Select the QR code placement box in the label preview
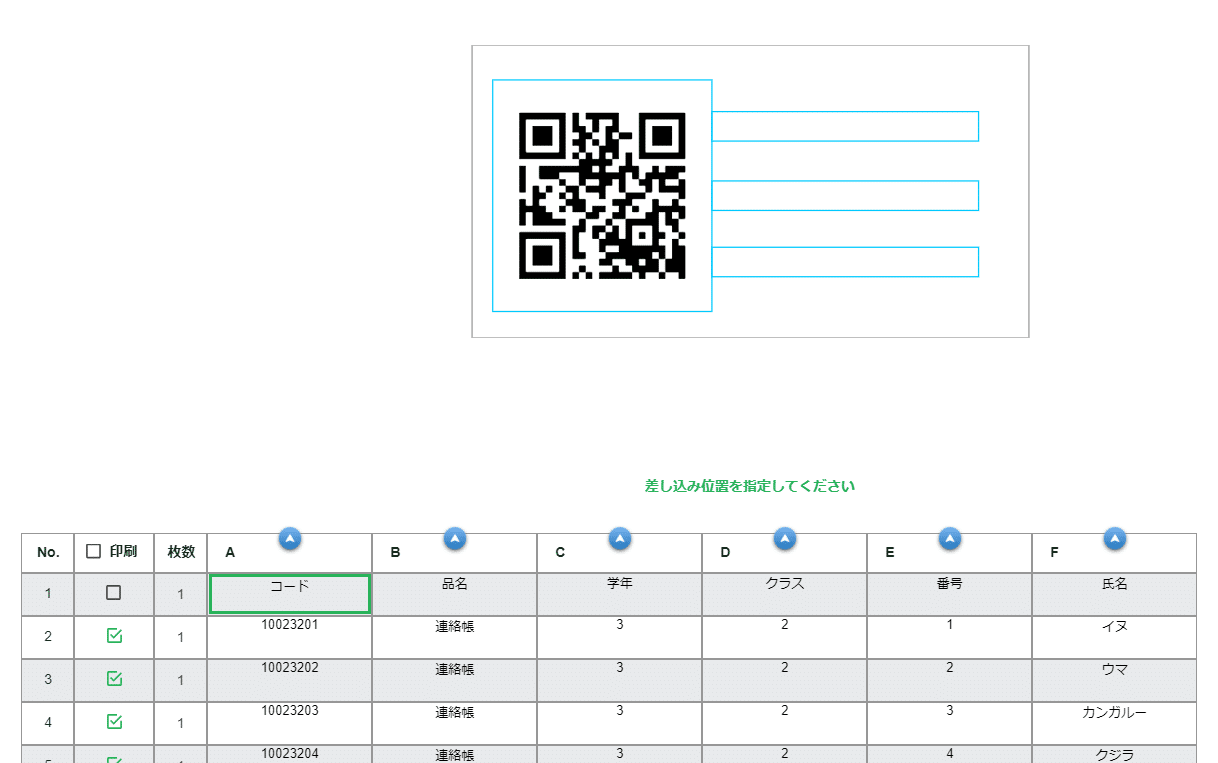The height and width of the screenshot is (763, 1218). click(602, 195)
